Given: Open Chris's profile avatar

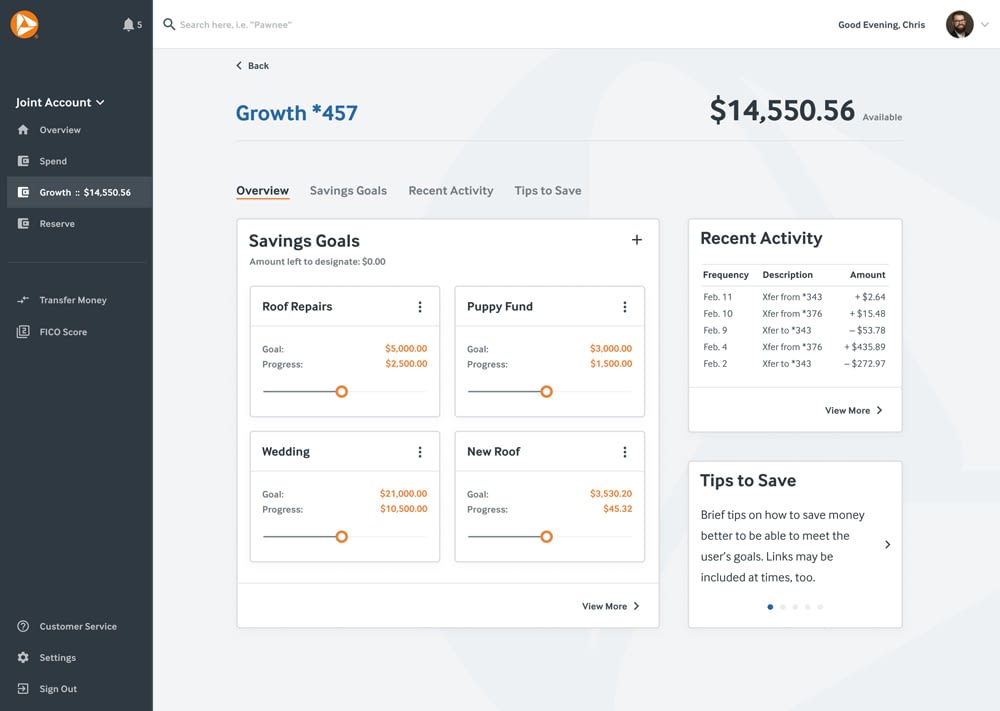Looking at the screenshot, I should point(959,24).
